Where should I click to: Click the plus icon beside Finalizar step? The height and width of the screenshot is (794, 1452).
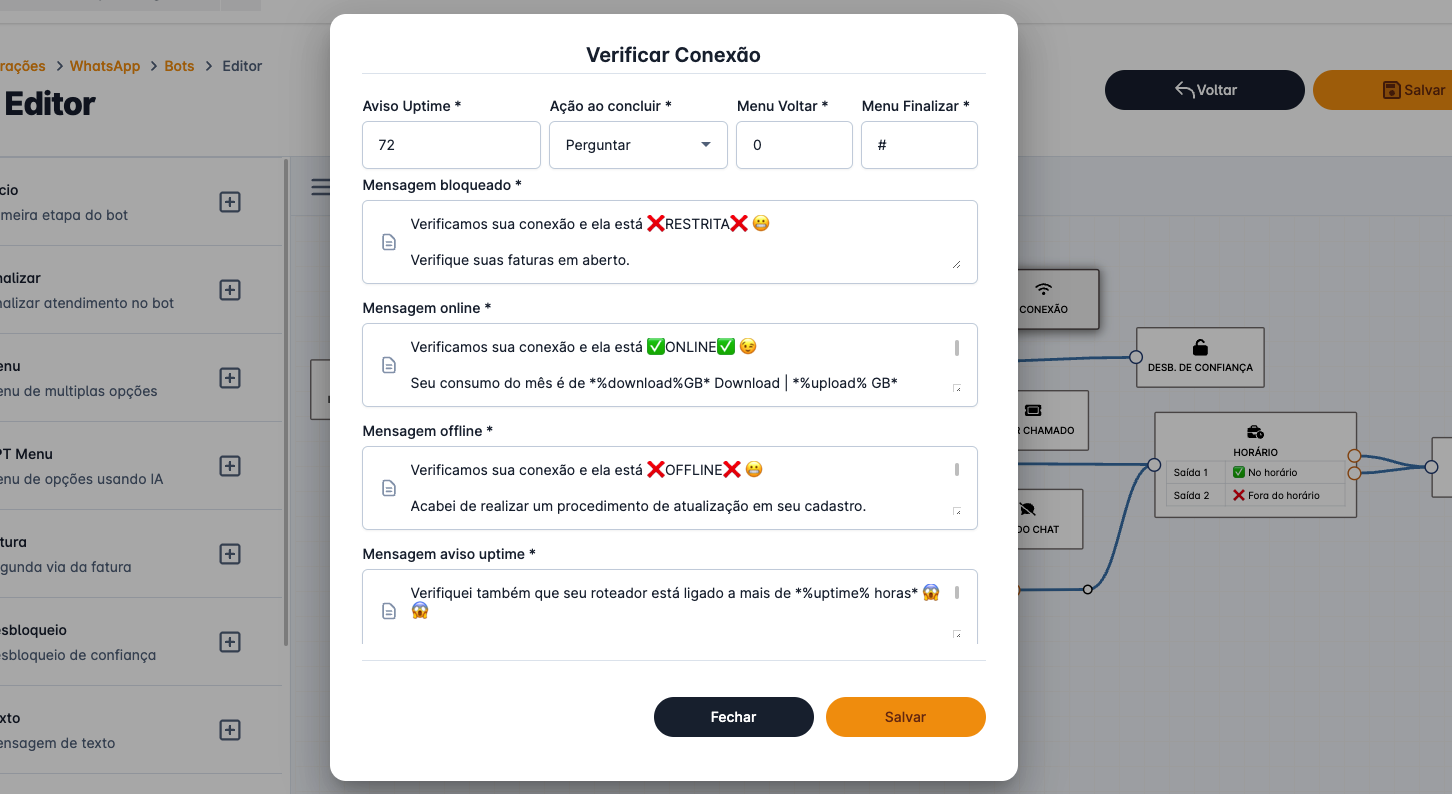[230, 290]
